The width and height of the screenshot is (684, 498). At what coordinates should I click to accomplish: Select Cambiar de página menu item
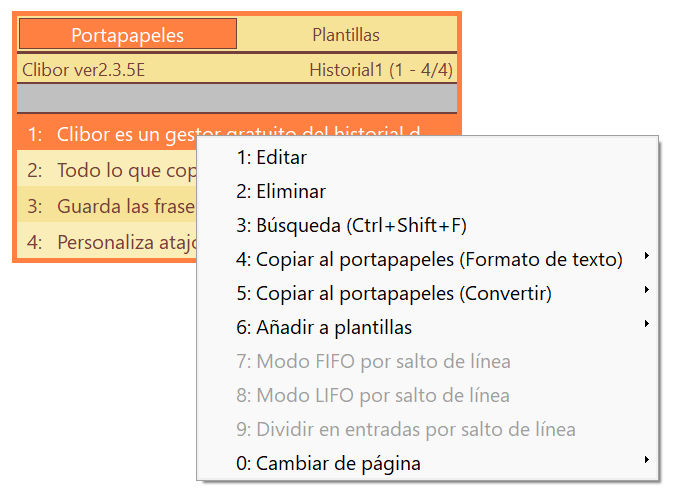pyautogui.click(x=428, y=464)
